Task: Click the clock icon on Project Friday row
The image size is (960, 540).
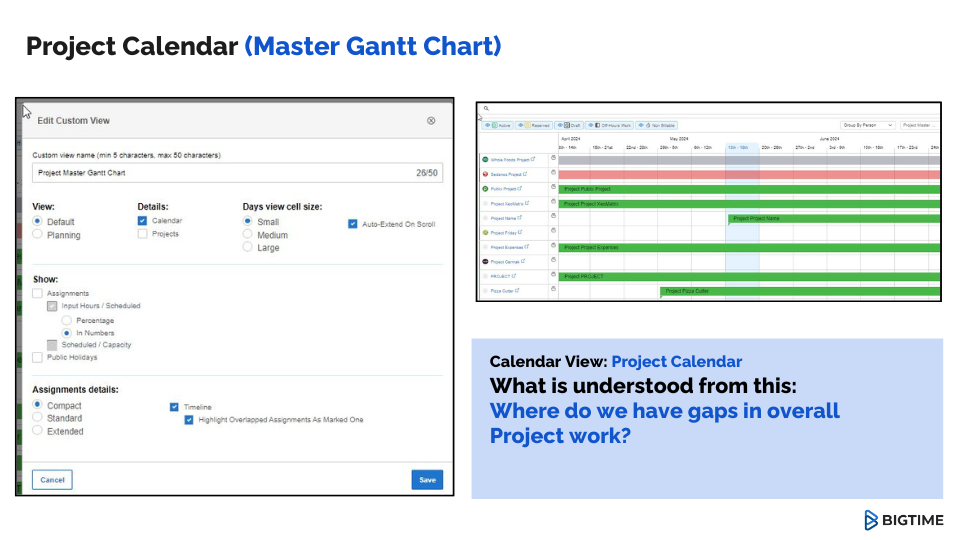Action: click(x=553, y=231)
